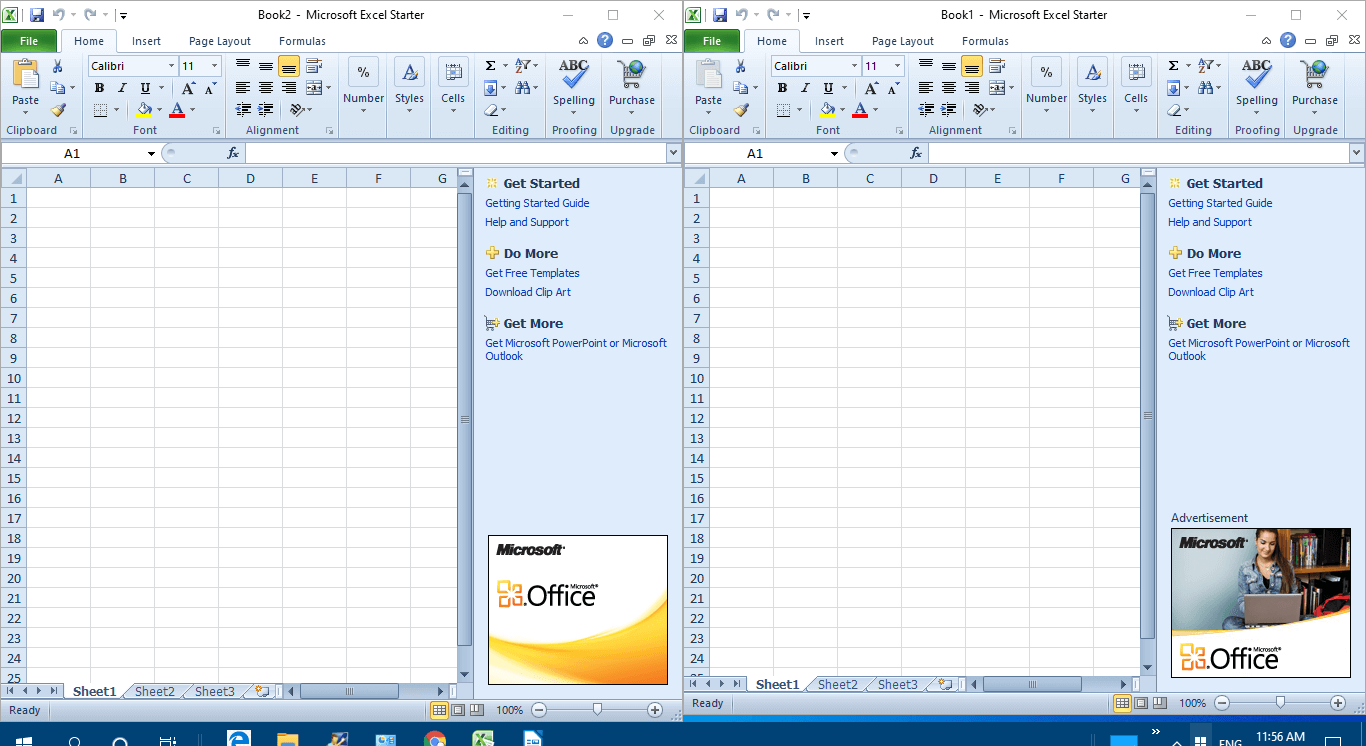
Task: Click Insert Worksheet tab icon in Book1
Action: 945,685
